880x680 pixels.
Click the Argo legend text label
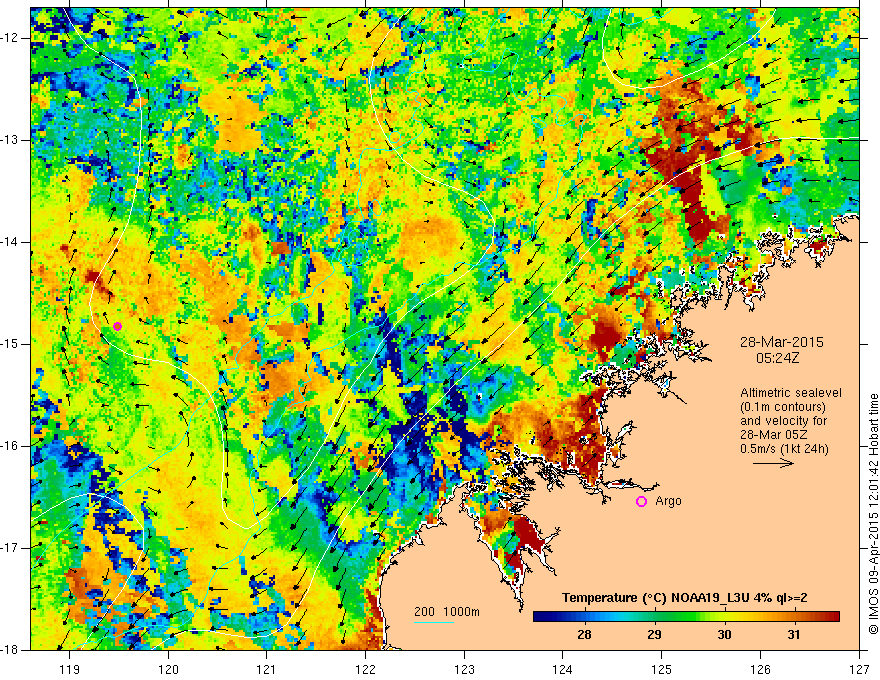(668, 501)
